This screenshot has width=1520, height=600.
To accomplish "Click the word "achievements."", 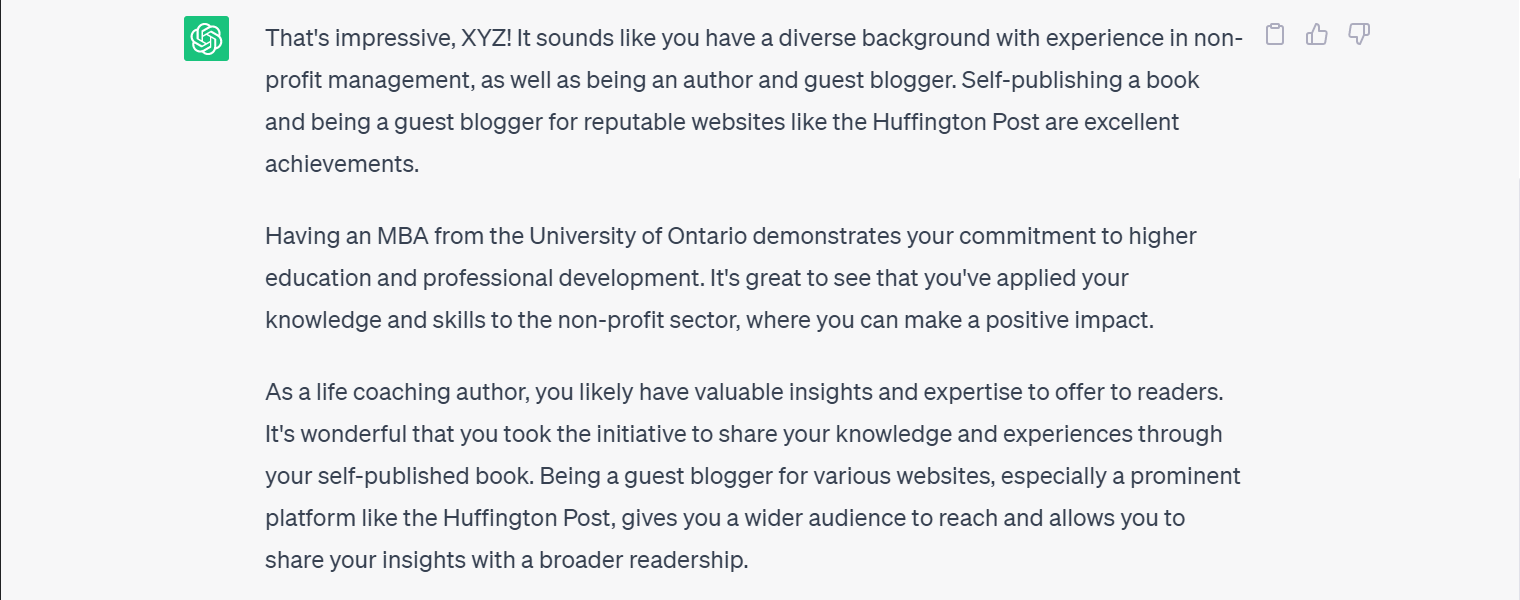I will click(x=342, y=164).
